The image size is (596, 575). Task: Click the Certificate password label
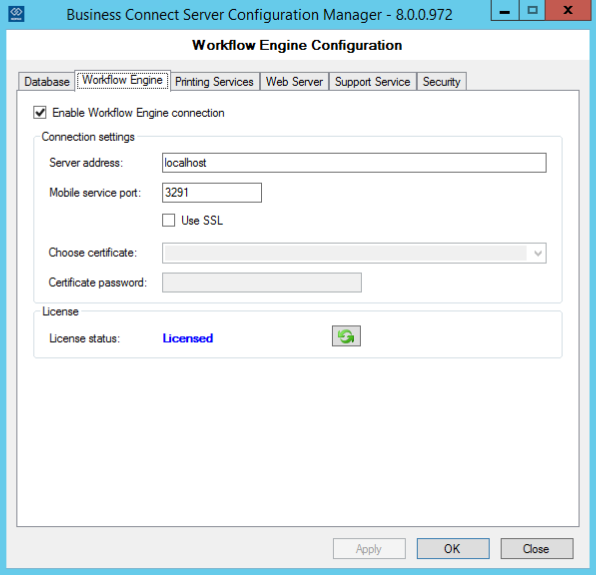coord(98,282)
